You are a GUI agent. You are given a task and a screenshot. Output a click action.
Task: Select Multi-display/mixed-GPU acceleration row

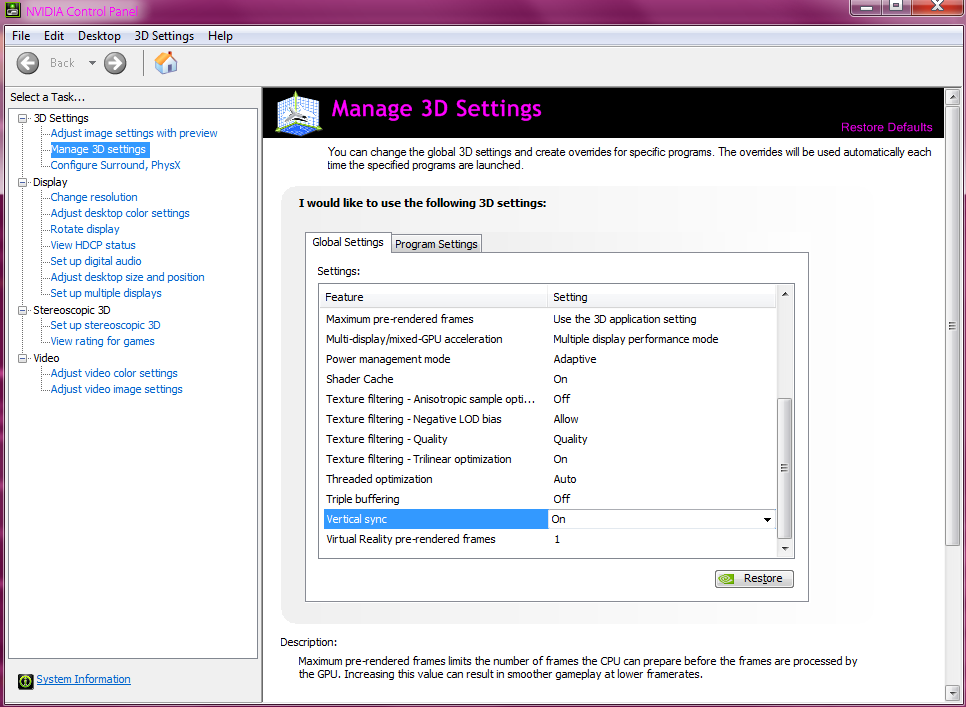tap(550, 339)
